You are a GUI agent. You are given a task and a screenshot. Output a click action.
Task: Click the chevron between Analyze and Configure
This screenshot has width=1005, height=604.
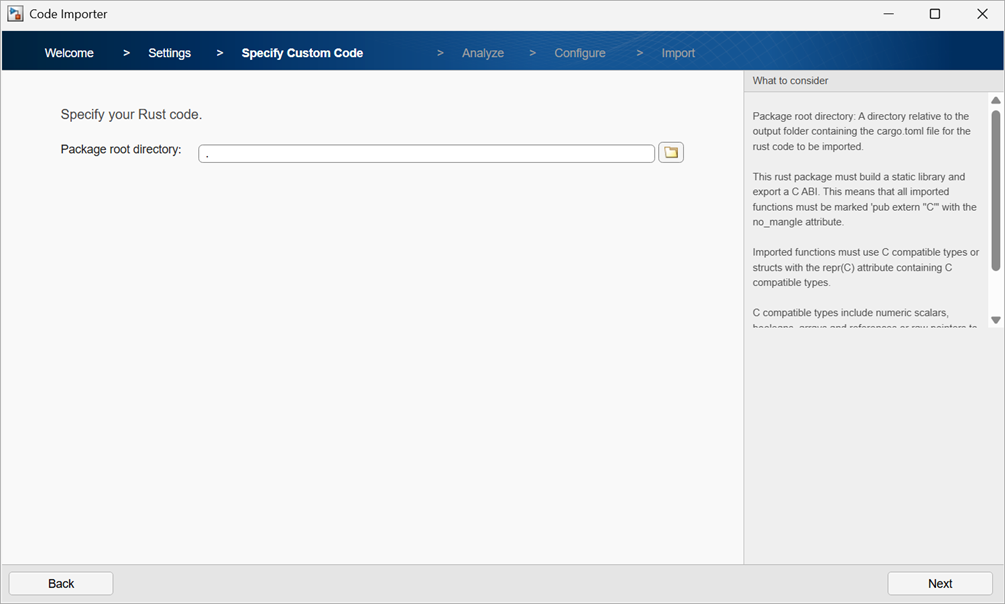[532, 52]
